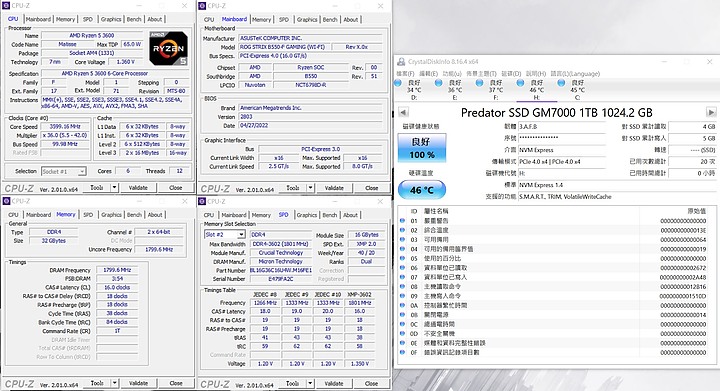The height and width of the screenshot is (391, 720).
Task: Open the 編輯(E) menu in CrystalDiskInfo
Action: (428, 73)
